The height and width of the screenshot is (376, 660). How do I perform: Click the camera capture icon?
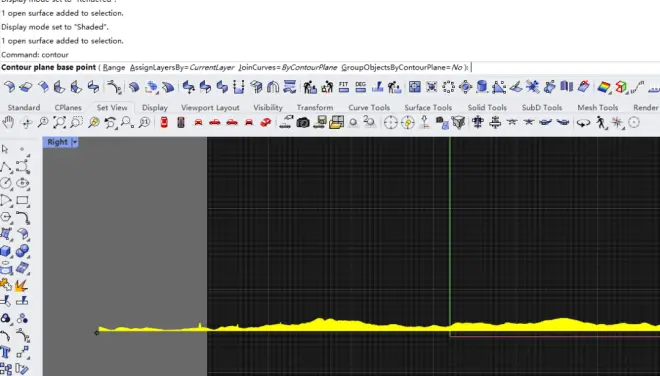point(303,123)
